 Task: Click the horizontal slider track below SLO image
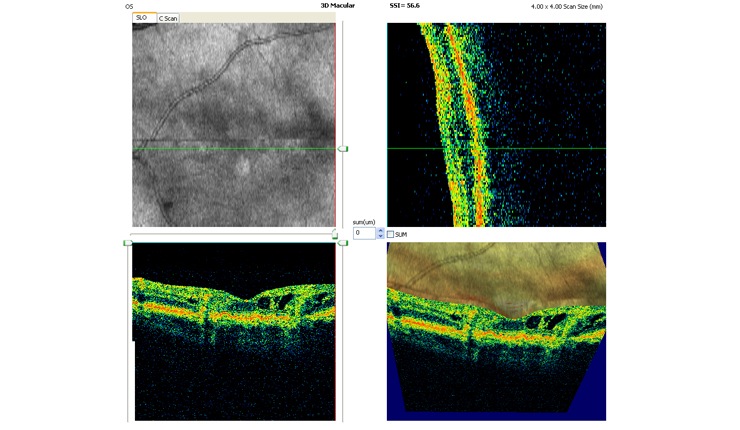[x=230, y=234]
